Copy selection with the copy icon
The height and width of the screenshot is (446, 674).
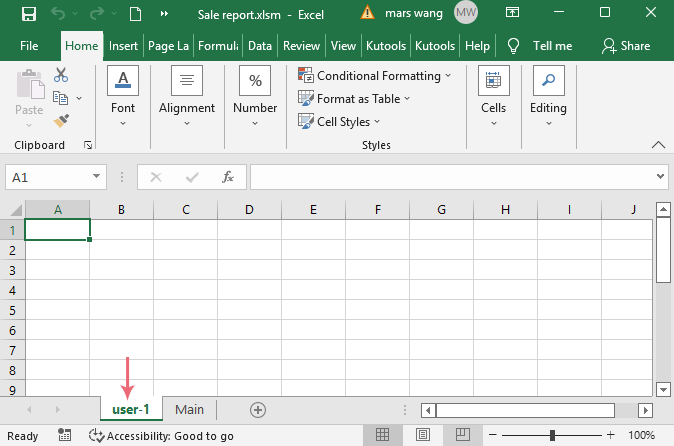(61, 98)
